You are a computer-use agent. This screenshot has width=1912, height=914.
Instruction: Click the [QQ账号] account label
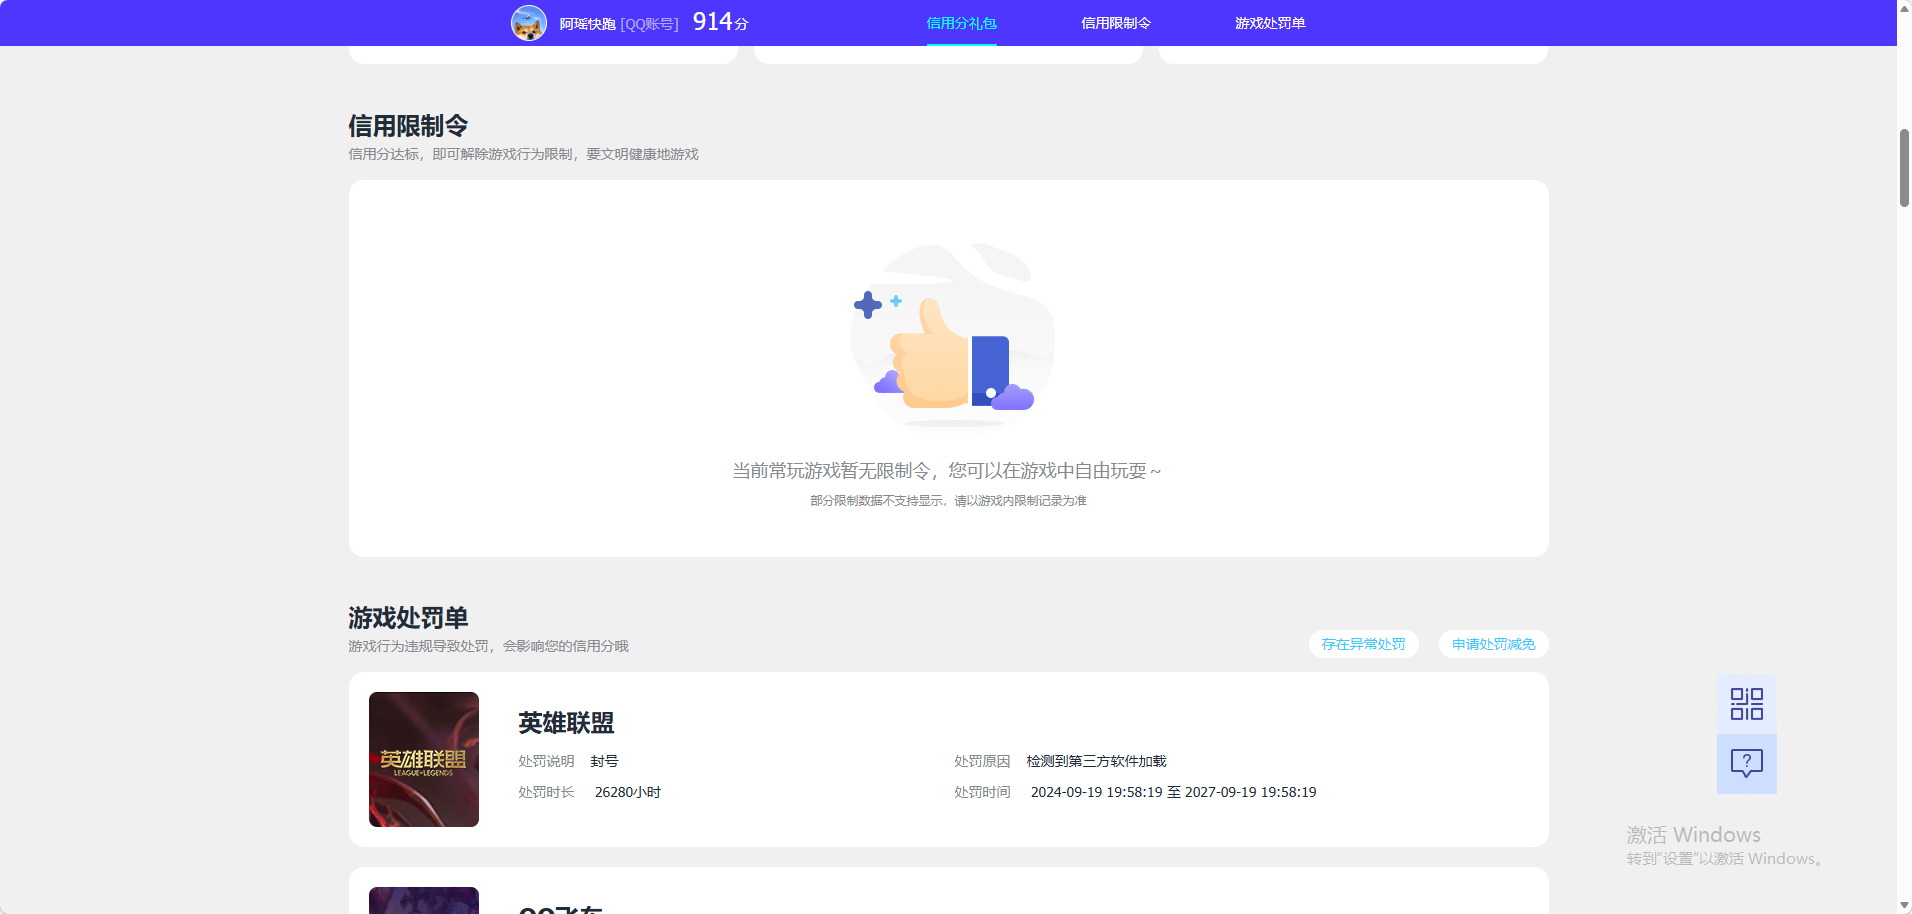click(648, 22)
